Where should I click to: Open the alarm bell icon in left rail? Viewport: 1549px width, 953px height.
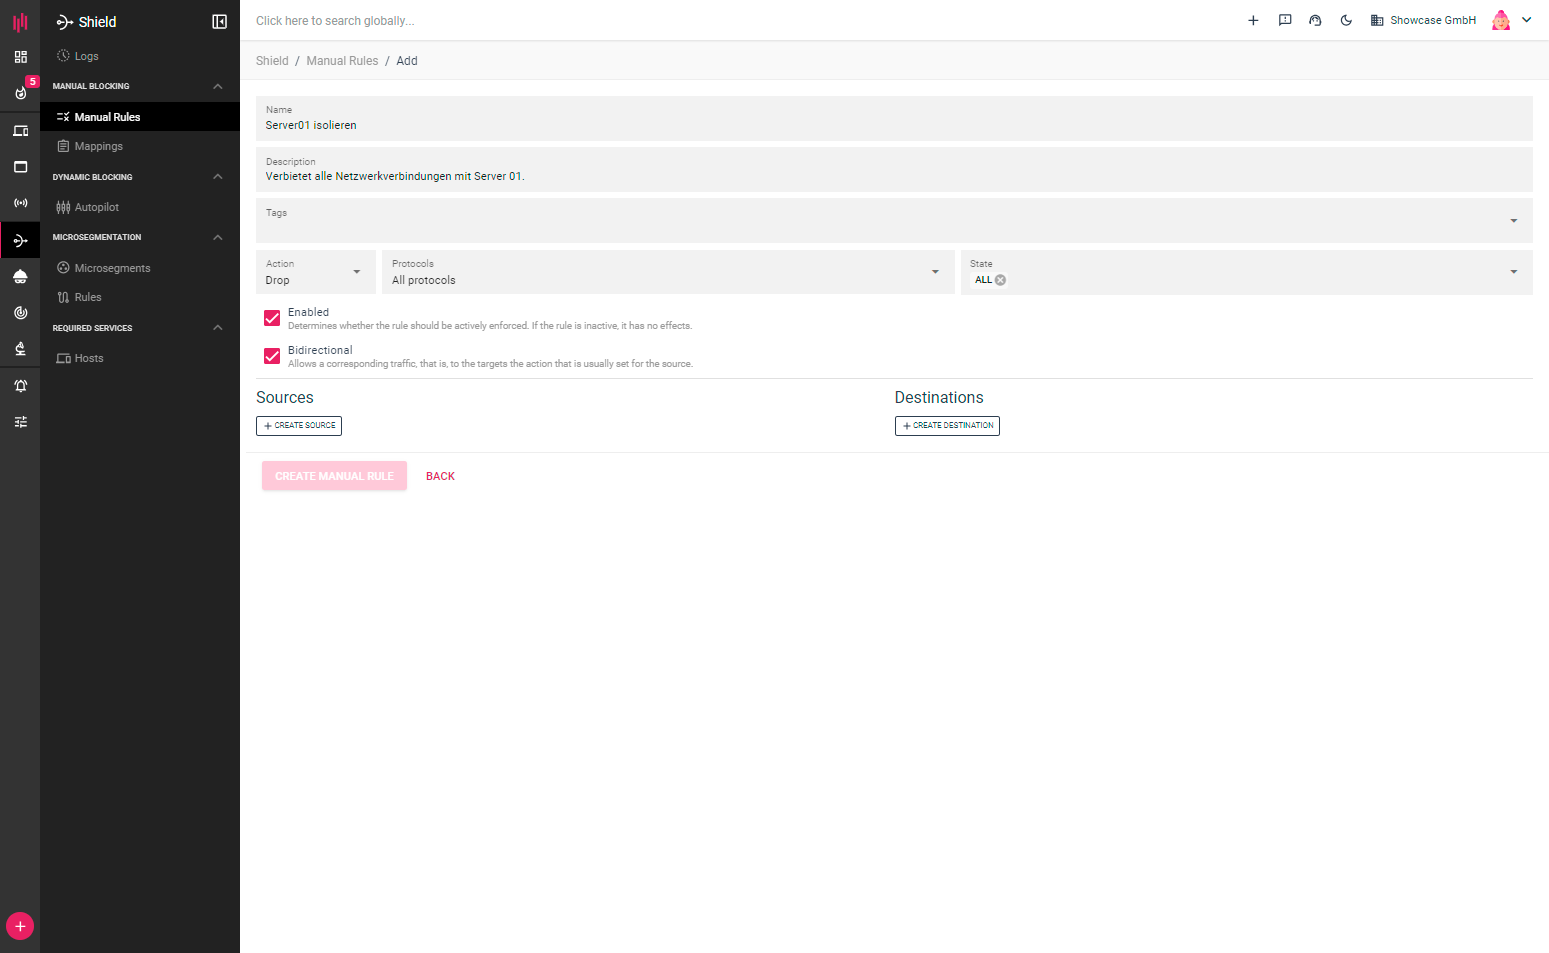click(20, 386)
